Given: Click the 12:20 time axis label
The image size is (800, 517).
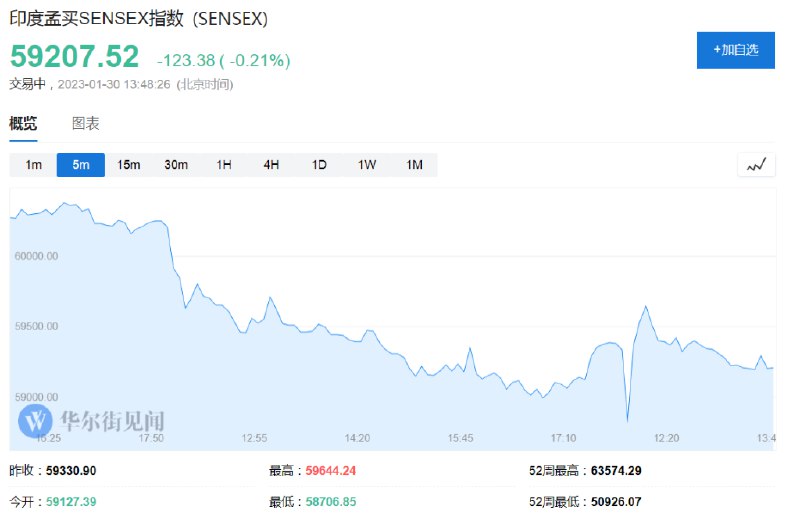Looking at the screenshot, I should (666, 438).
